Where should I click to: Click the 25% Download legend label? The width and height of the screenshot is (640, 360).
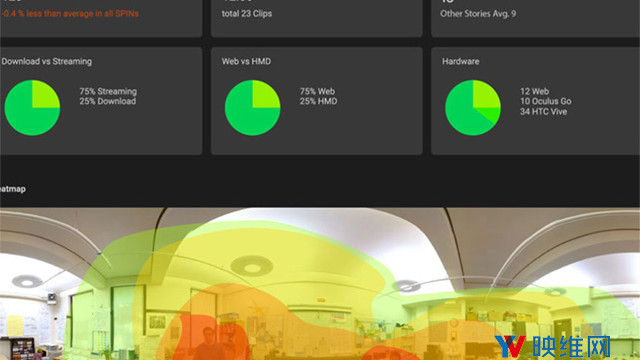108,101
